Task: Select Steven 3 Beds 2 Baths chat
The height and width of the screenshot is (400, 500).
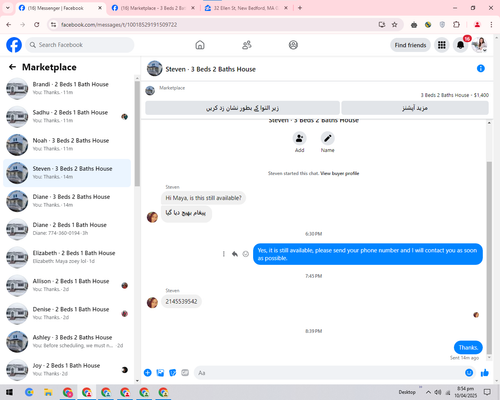Action: pyautogui.click(x=67, y=173)
